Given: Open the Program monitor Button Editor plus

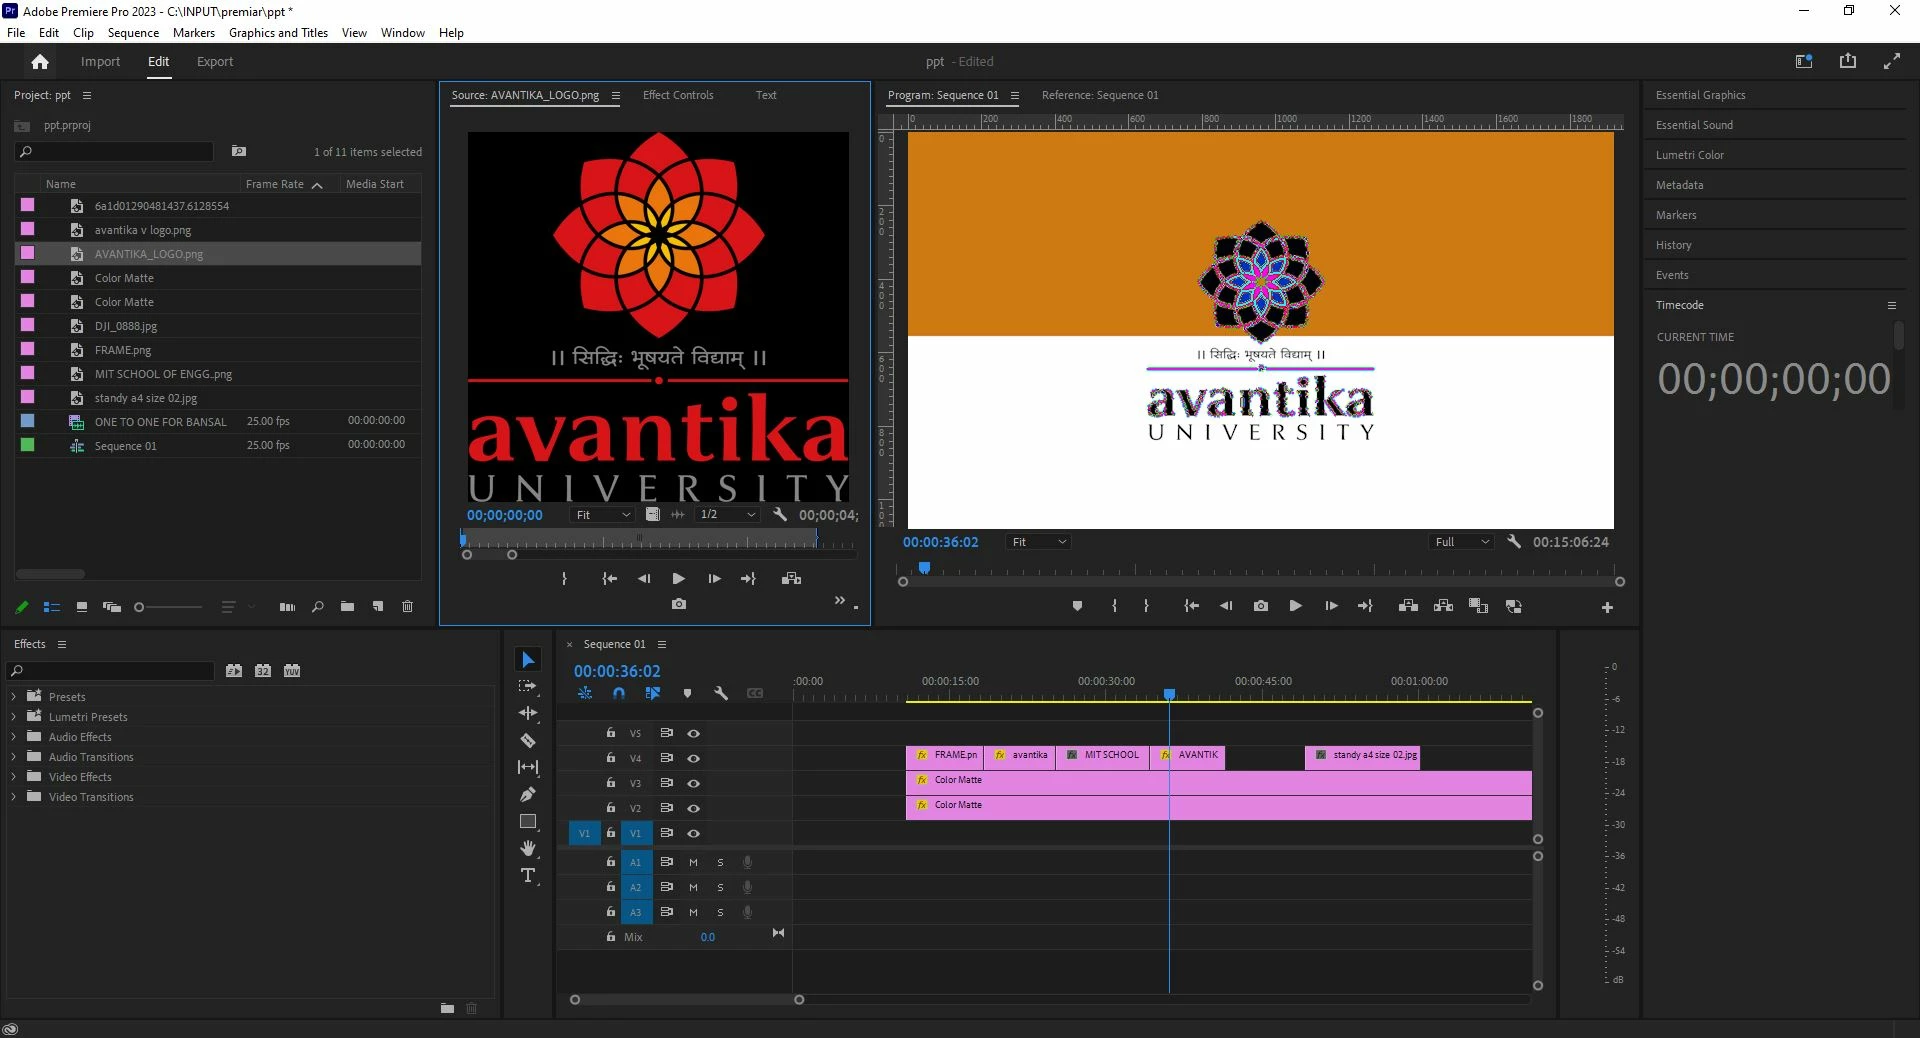Looking at the screenshot, I should click(1607, 607).
